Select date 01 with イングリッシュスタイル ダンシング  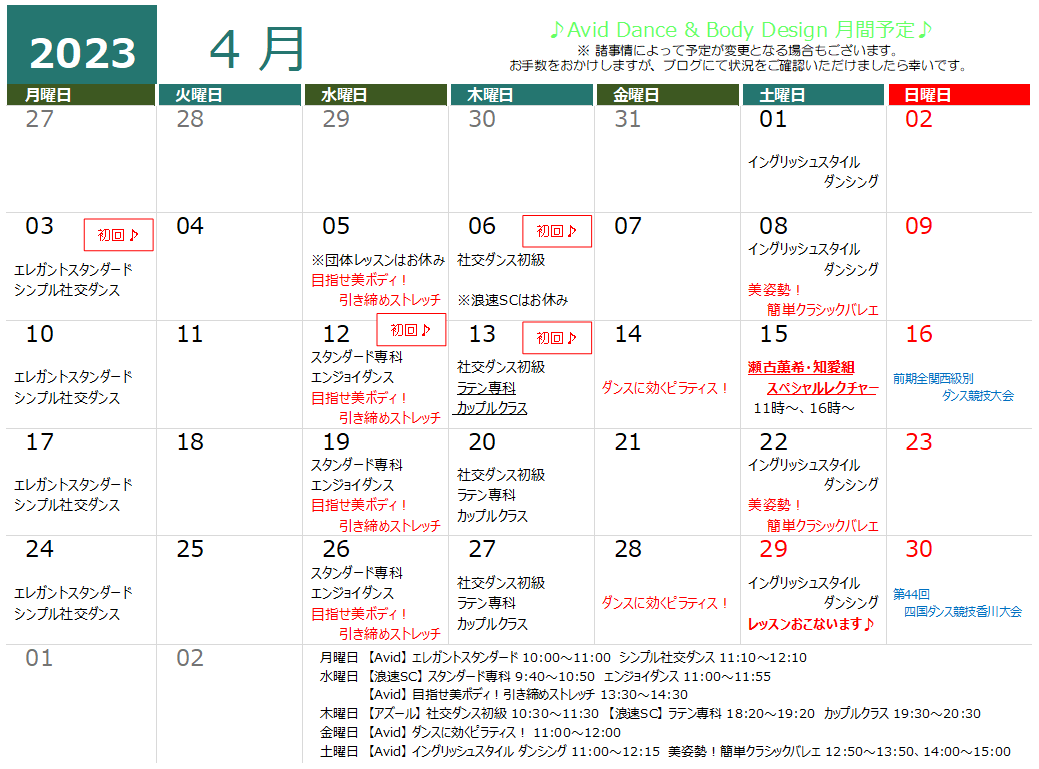[x=773, y=119]
